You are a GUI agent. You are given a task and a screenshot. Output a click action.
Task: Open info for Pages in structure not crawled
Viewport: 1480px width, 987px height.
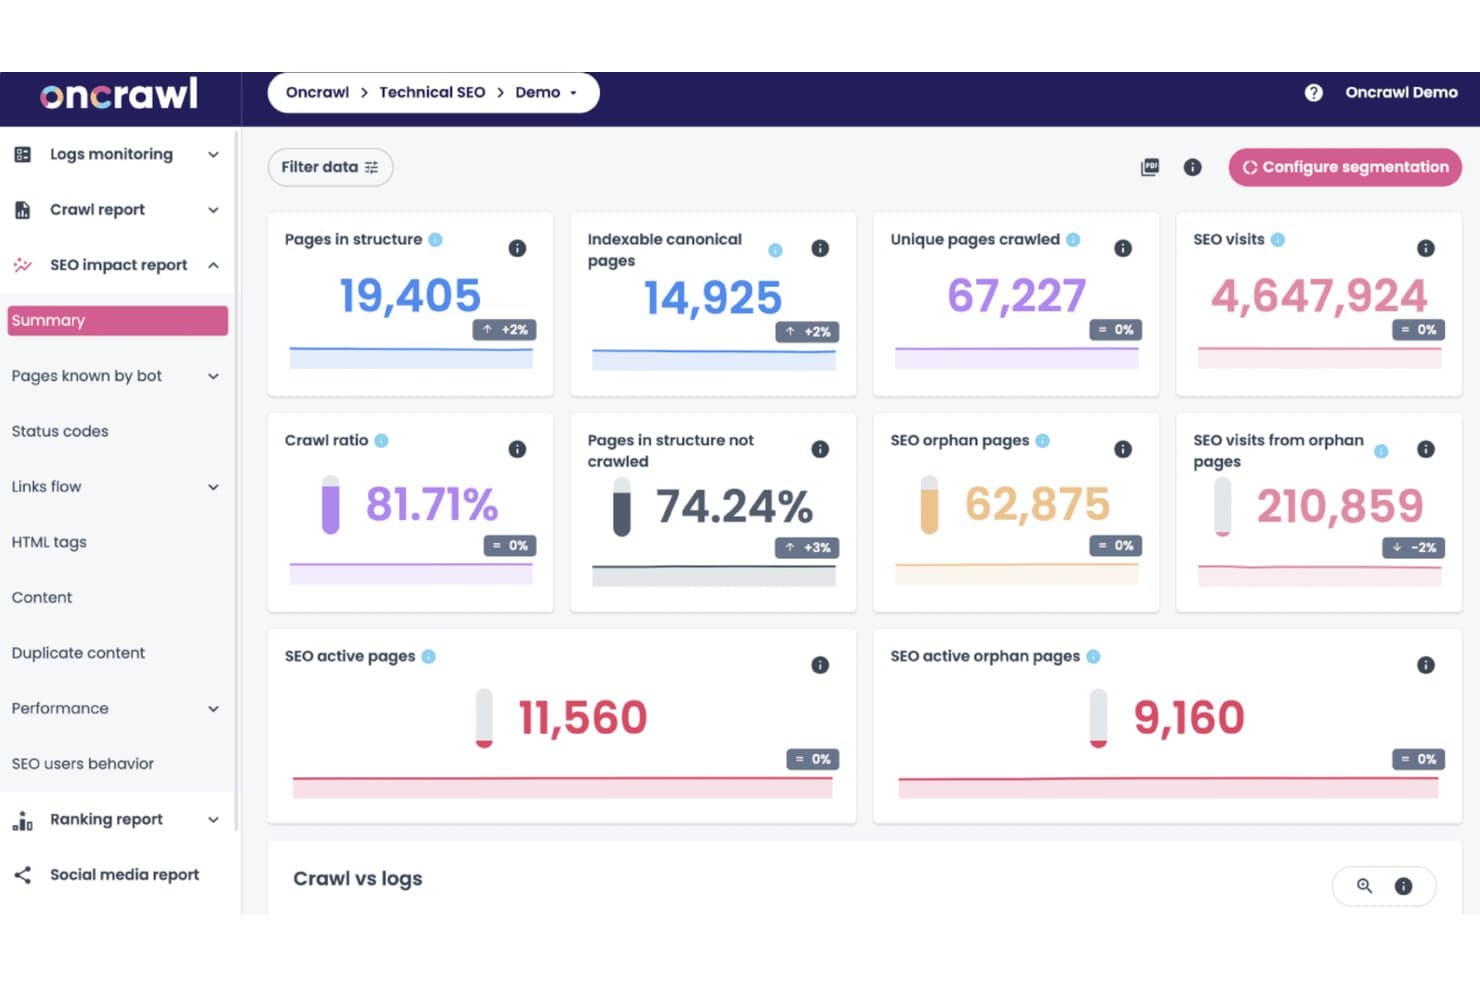click(x=820, y=449)
